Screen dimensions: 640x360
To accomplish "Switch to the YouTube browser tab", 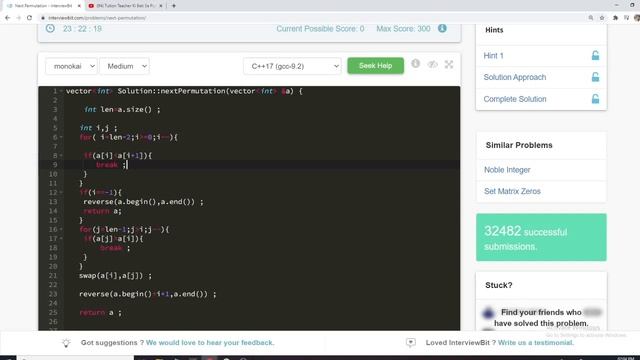I will [x=124, y=6].
